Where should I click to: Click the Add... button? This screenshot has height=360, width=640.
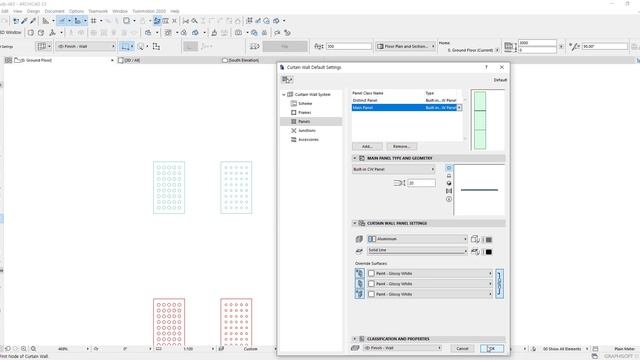[x=367, y=146]
